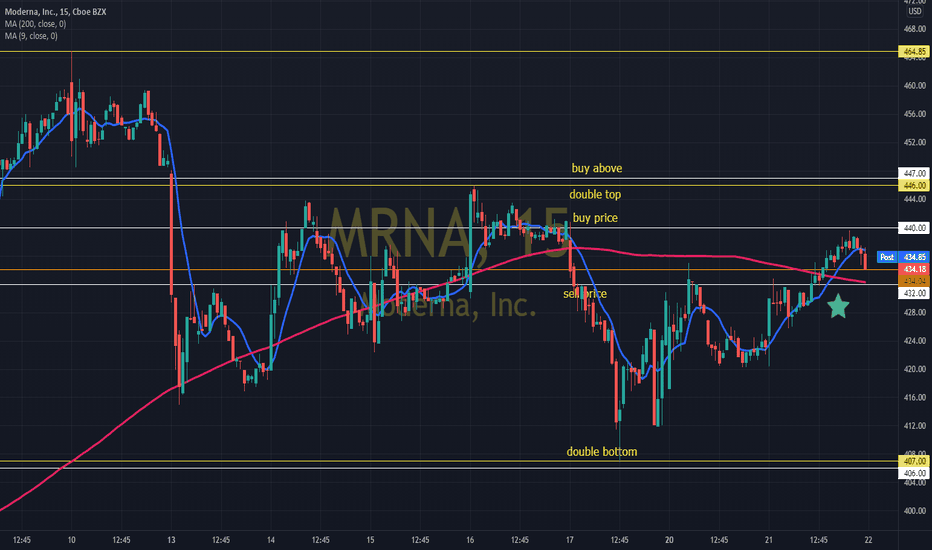The image size is (932, 550).
Task: Click the 412.00 price axis tick
Action: (914, 426)
